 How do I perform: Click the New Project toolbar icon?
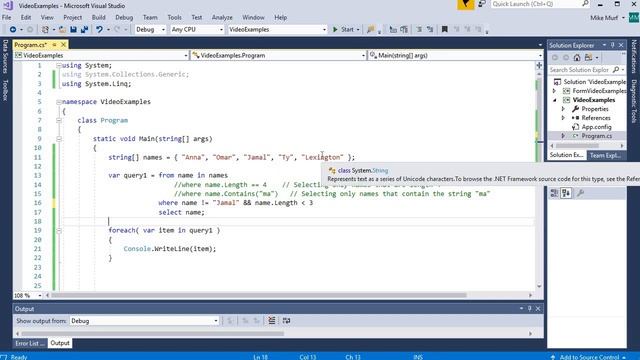pos(45,29)
